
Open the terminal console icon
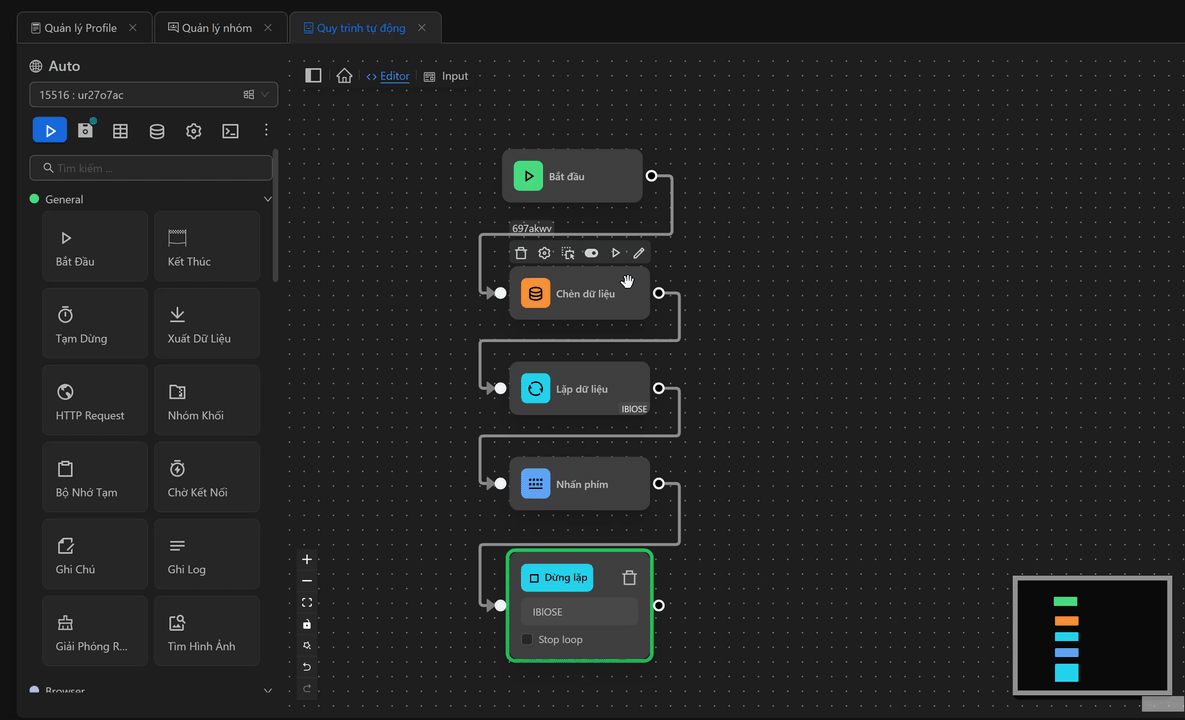coord(230,131)
